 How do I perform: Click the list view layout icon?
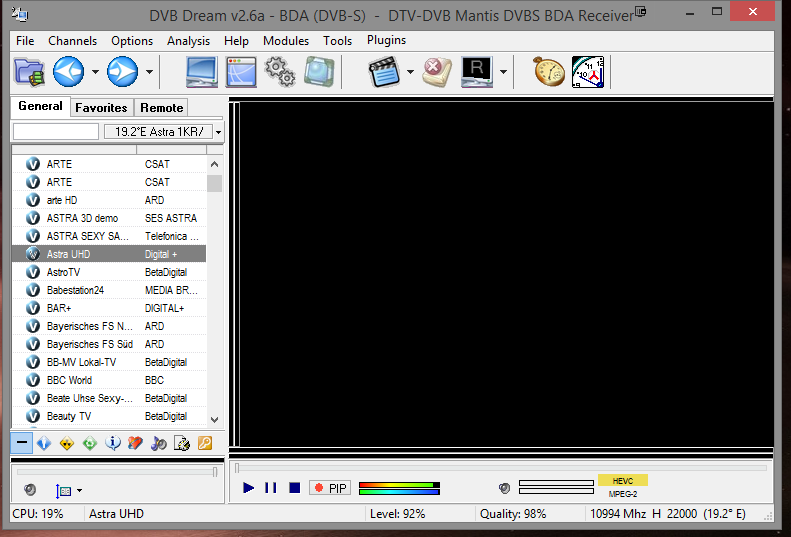pos(64,490)
